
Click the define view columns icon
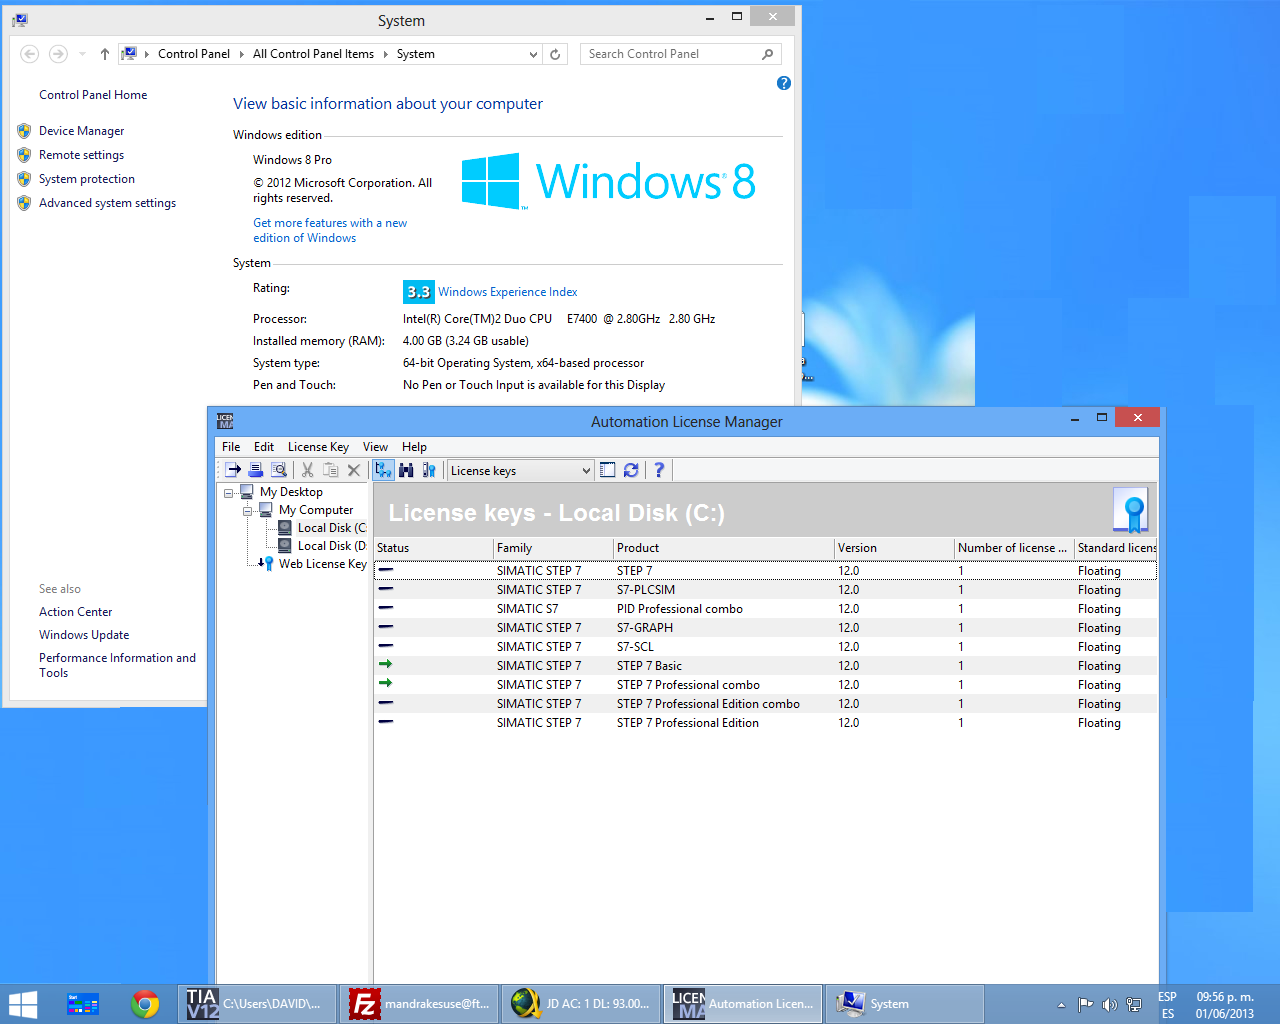pyautogui.click(x=608, y=470)
